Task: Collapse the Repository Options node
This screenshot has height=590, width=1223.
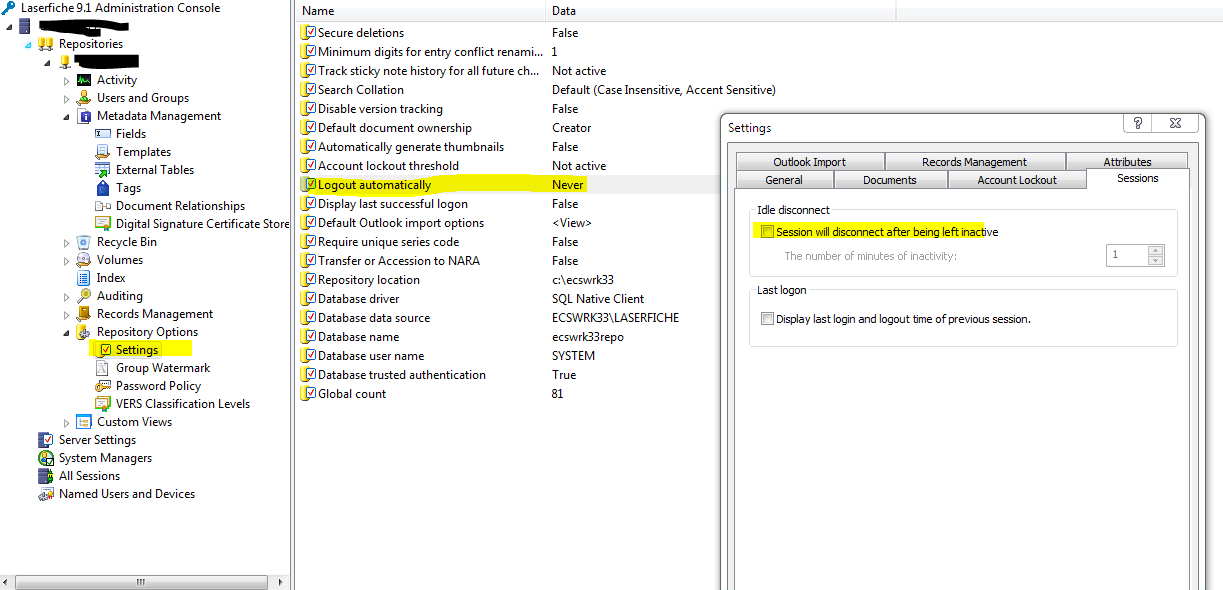Action: point(67,332)
